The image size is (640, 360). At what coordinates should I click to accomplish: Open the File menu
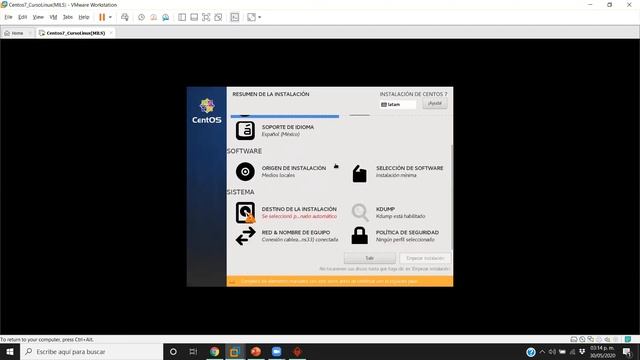9,17
